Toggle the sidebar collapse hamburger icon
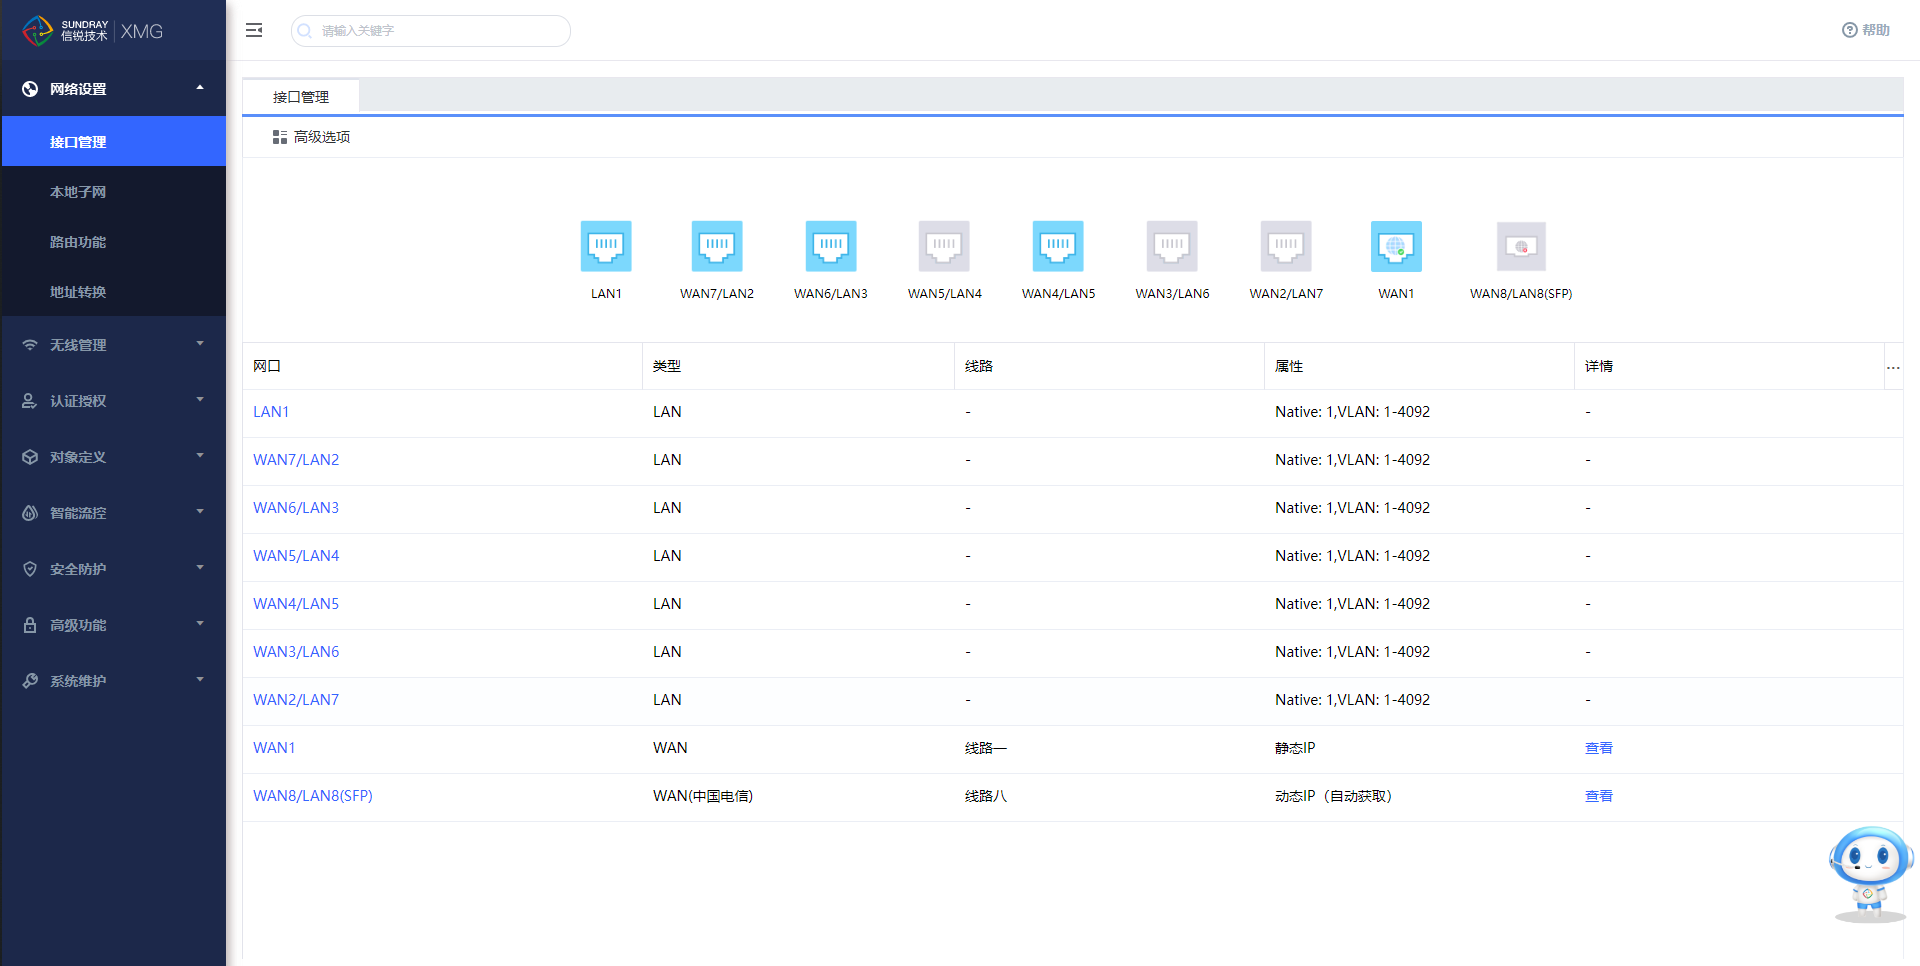The width and height of the screenshot is (1920, 966). (x=254, y=31)
